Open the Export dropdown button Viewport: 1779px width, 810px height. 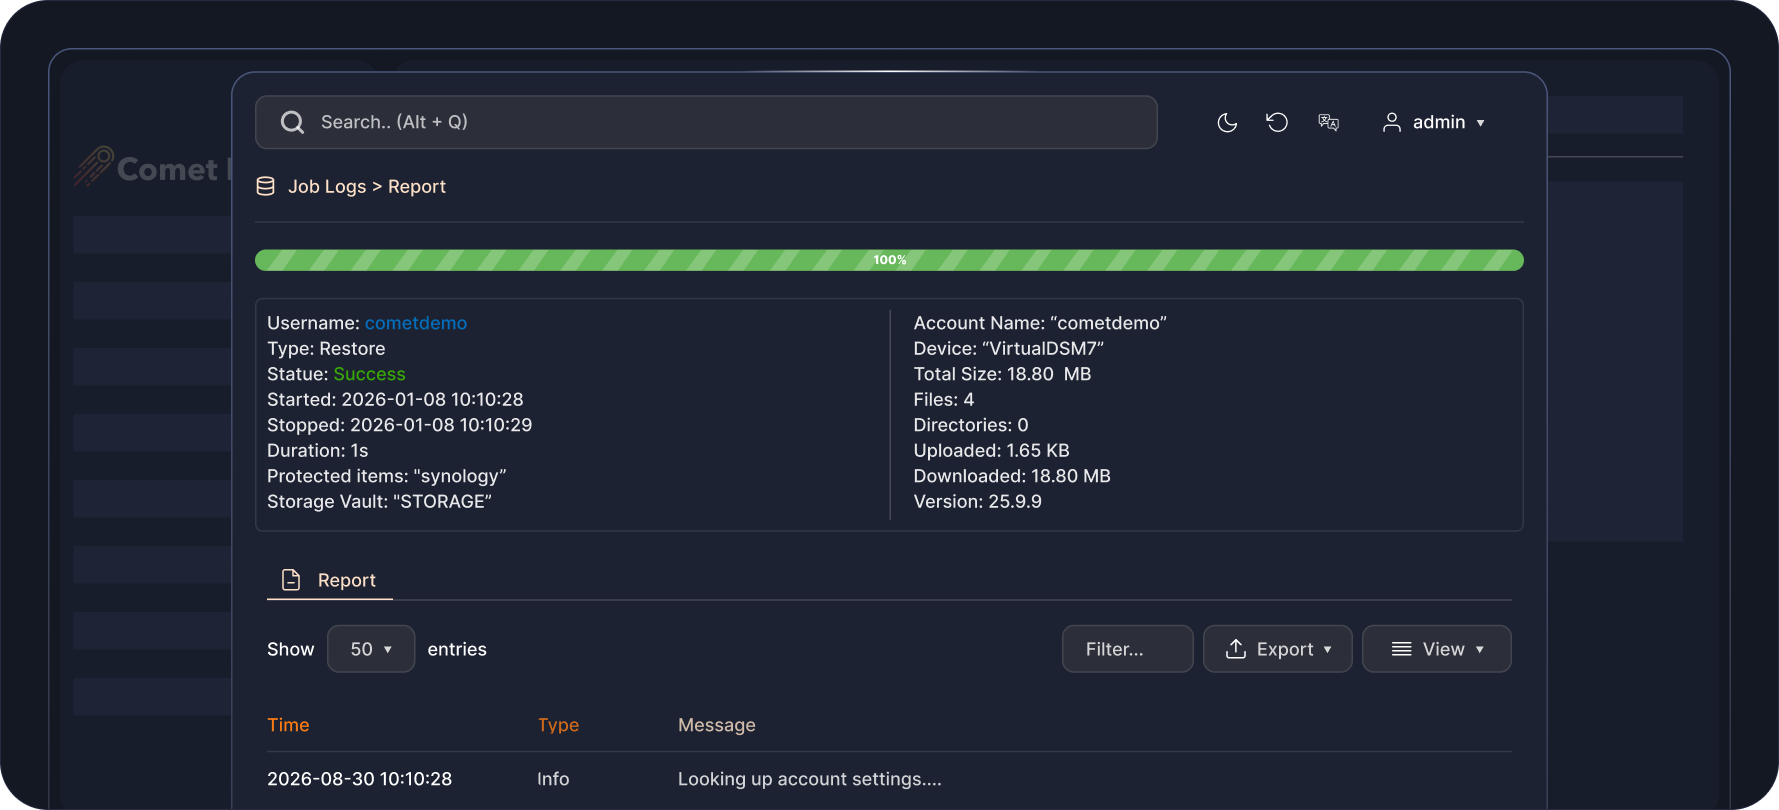tap(1278, 649)
